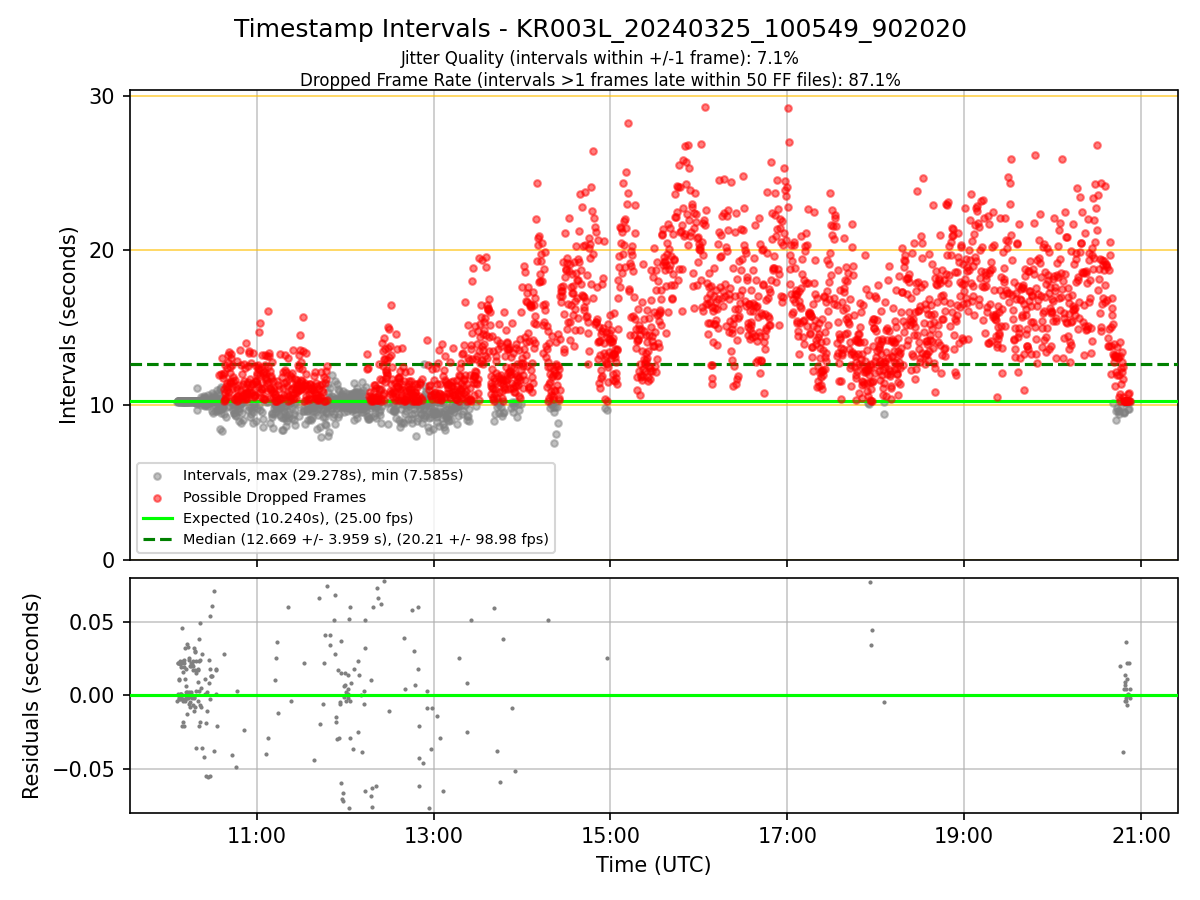Click the 11:00 tick label on the time axis
The height and width of the screenshot is (900, 1200).
(257, 834)
